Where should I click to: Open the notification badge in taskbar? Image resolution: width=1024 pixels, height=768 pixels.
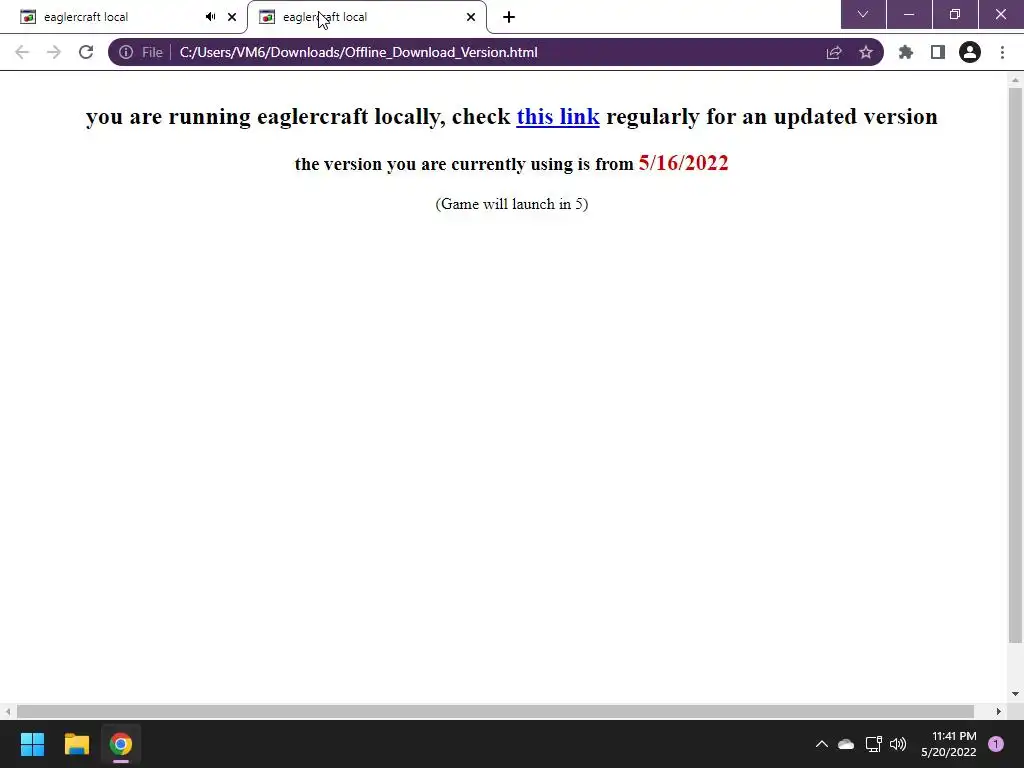point(996,744)
